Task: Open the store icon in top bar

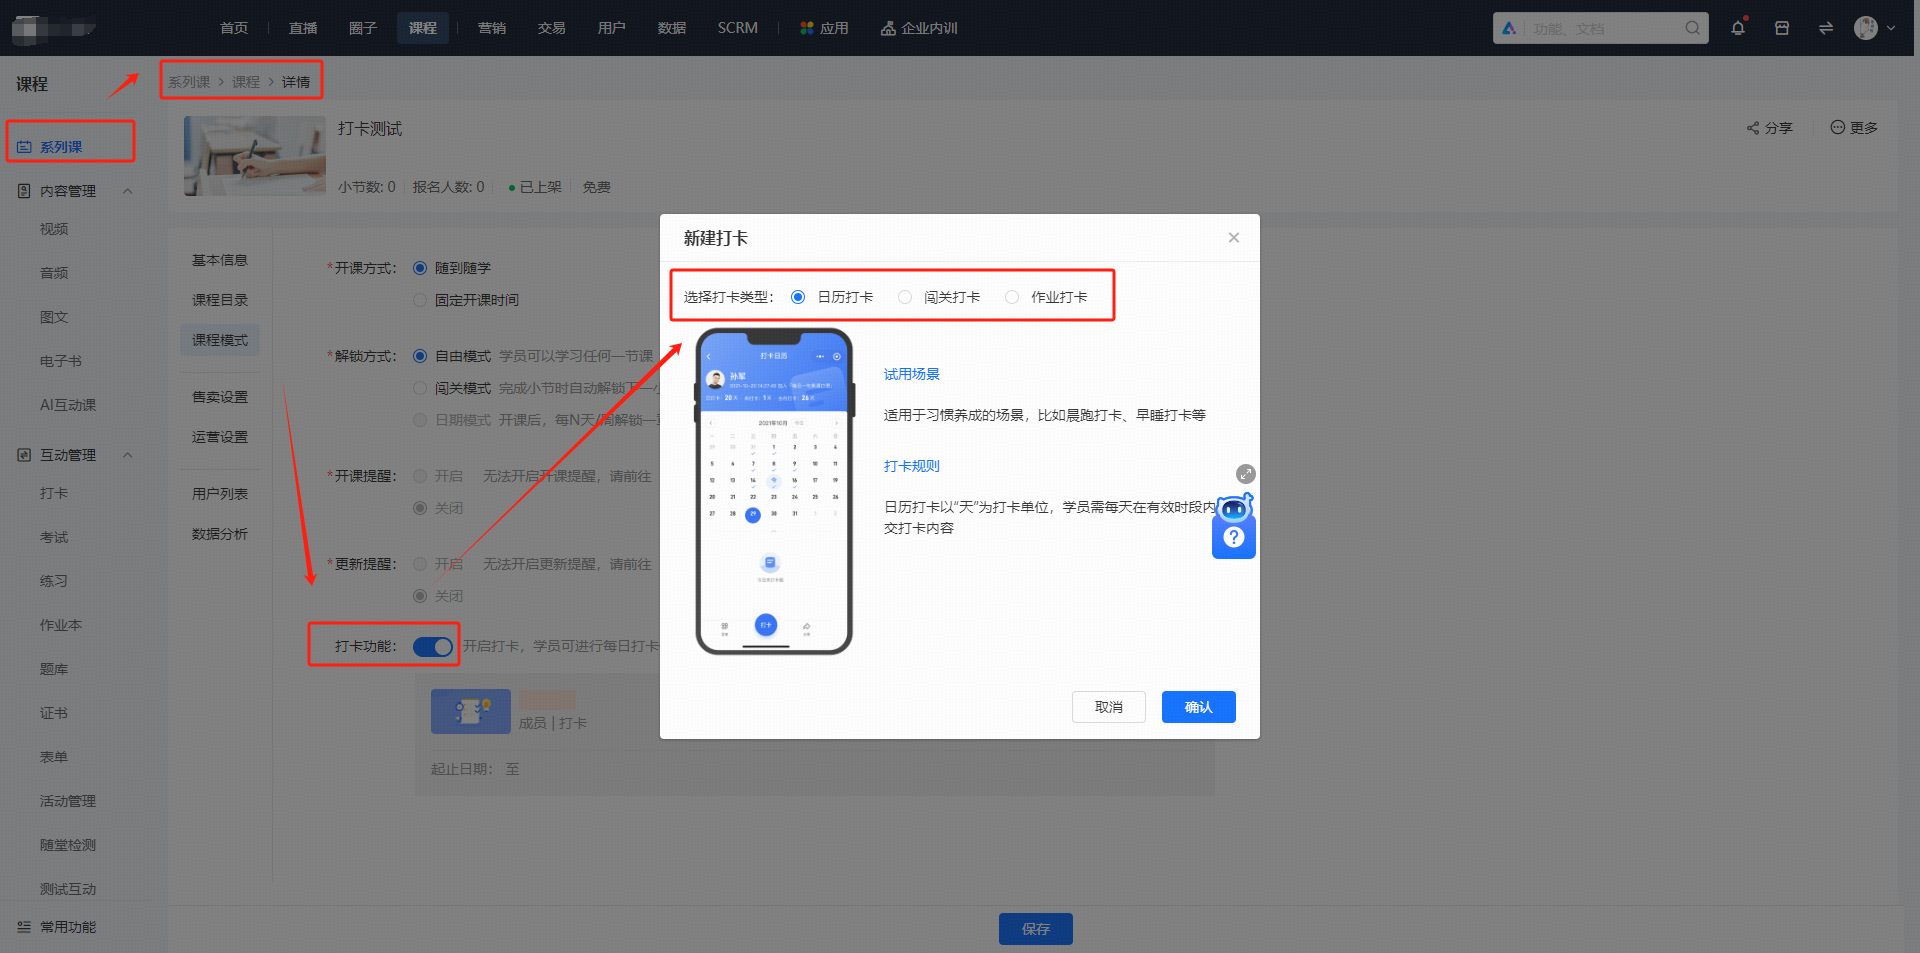Action: coord(1782,28)
